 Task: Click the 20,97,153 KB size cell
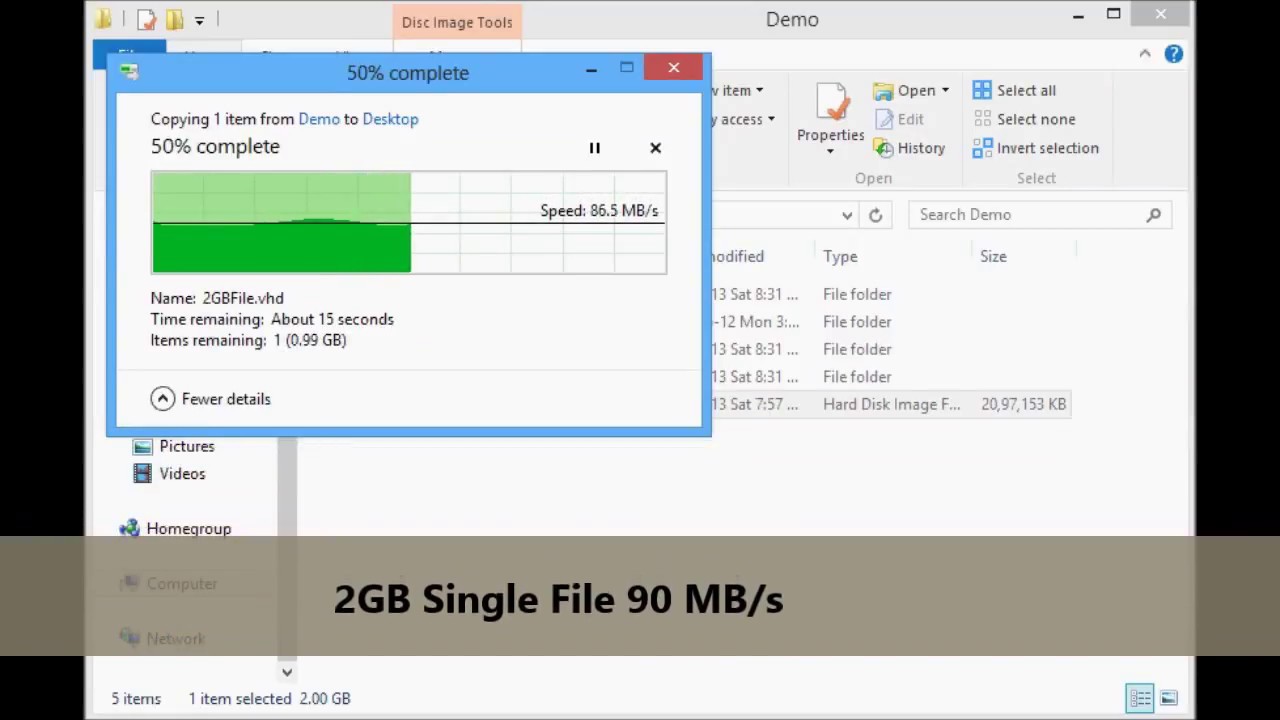[1023, 404]
